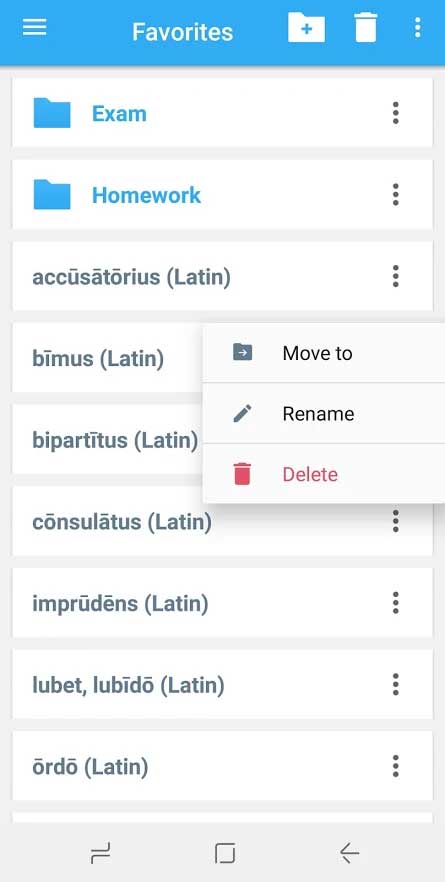Tap the new folder icon in header
The width and height of the screenshot is (445, 882).
click(306, 27)
